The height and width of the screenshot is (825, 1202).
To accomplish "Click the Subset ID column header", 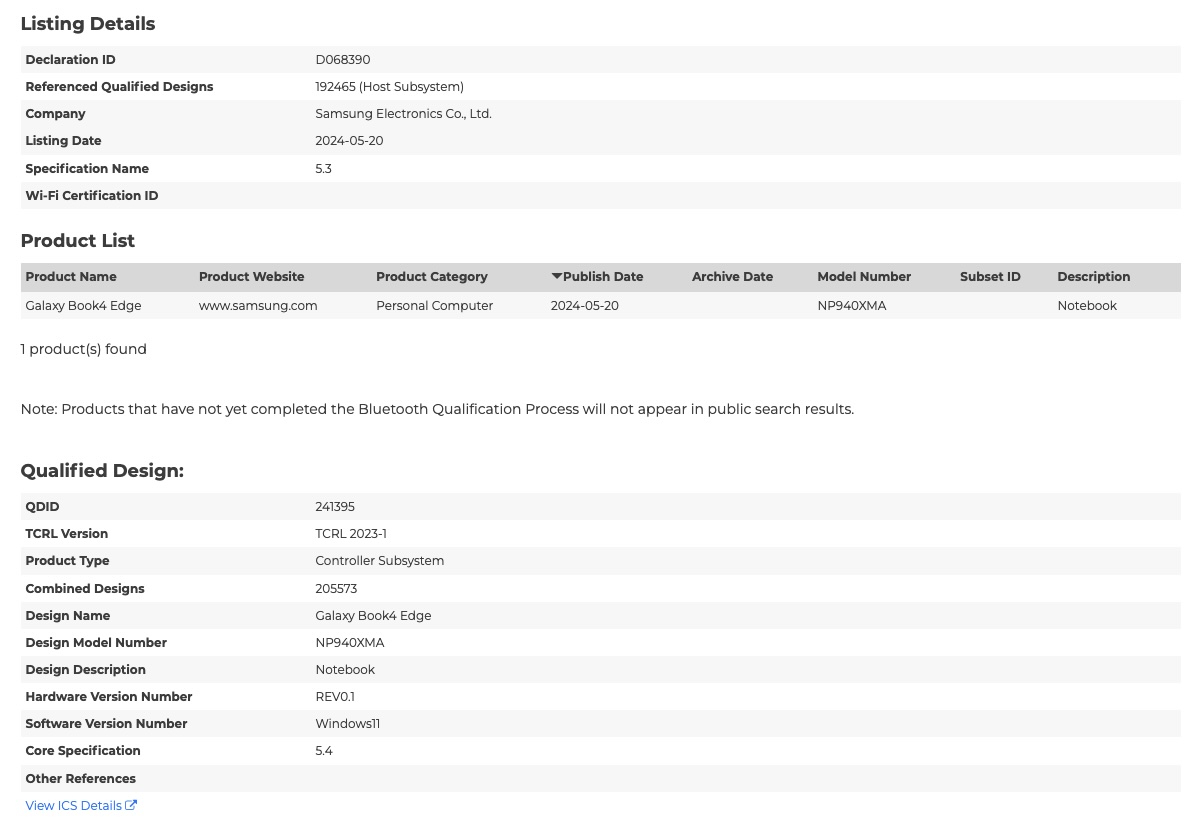I will pos(990,277).
